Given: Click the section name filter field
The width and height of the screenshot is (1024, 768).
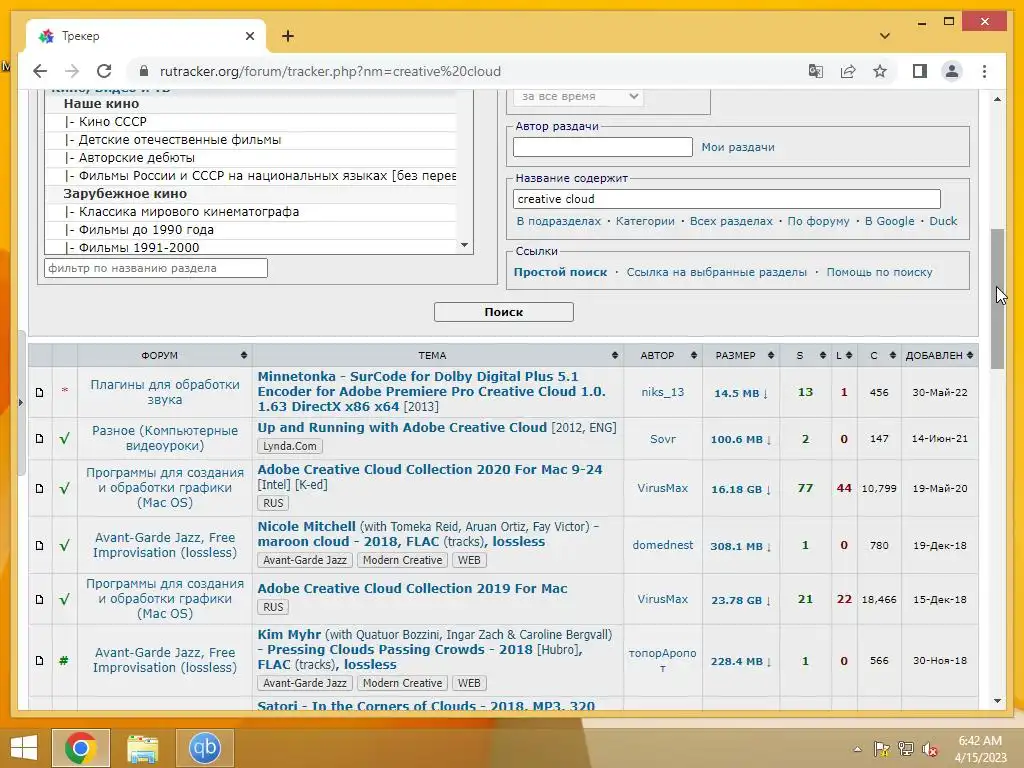Looking at the screenshot, I should pyautogui.click(x=156, y=268).
